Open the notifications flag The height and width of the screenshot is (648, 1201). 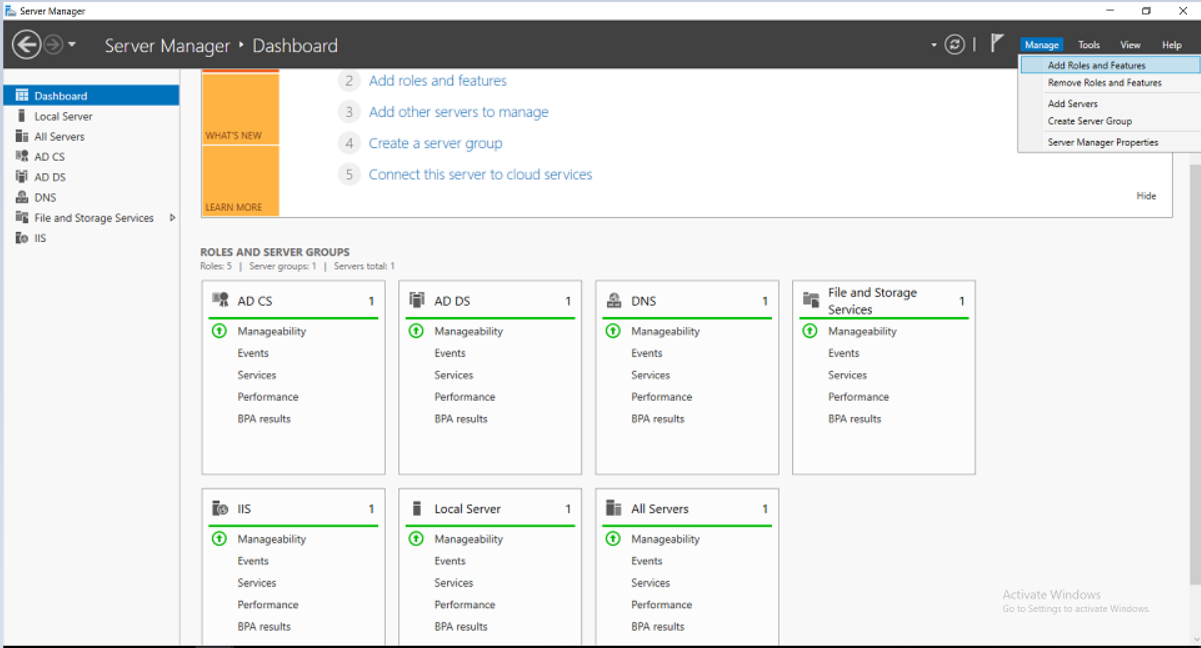[997, 43]
